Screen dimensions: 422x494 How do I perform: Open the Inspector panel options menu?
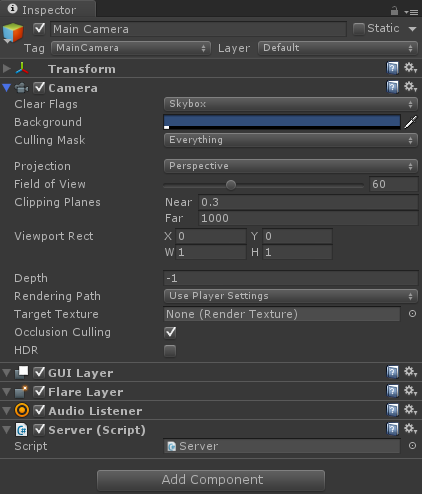point(411,12)
